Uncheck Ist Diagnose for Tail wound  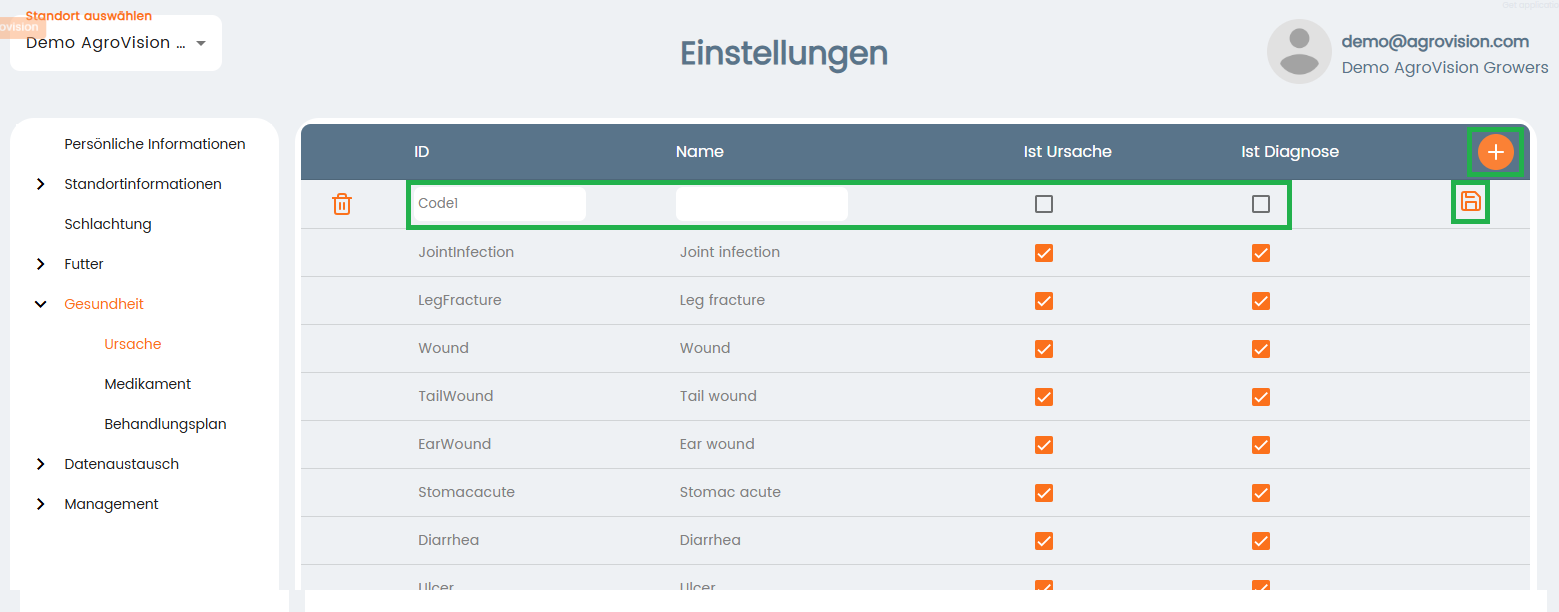coord(1261,397)
